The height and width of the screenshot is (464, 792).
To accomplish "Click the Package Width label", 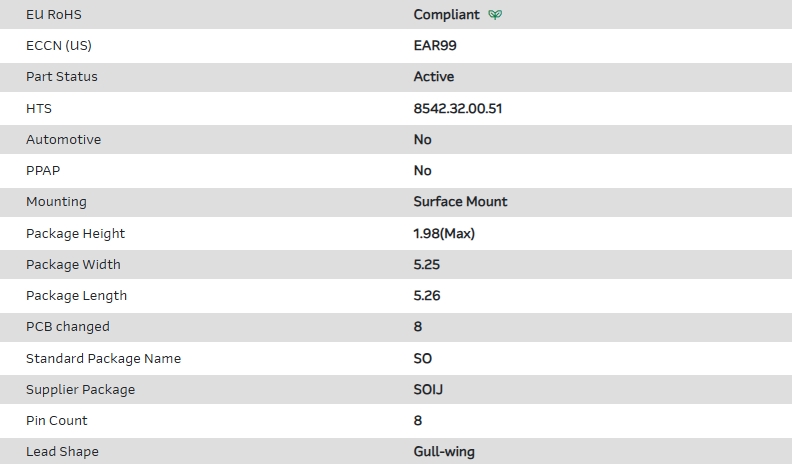I will [x=73, y=265].
